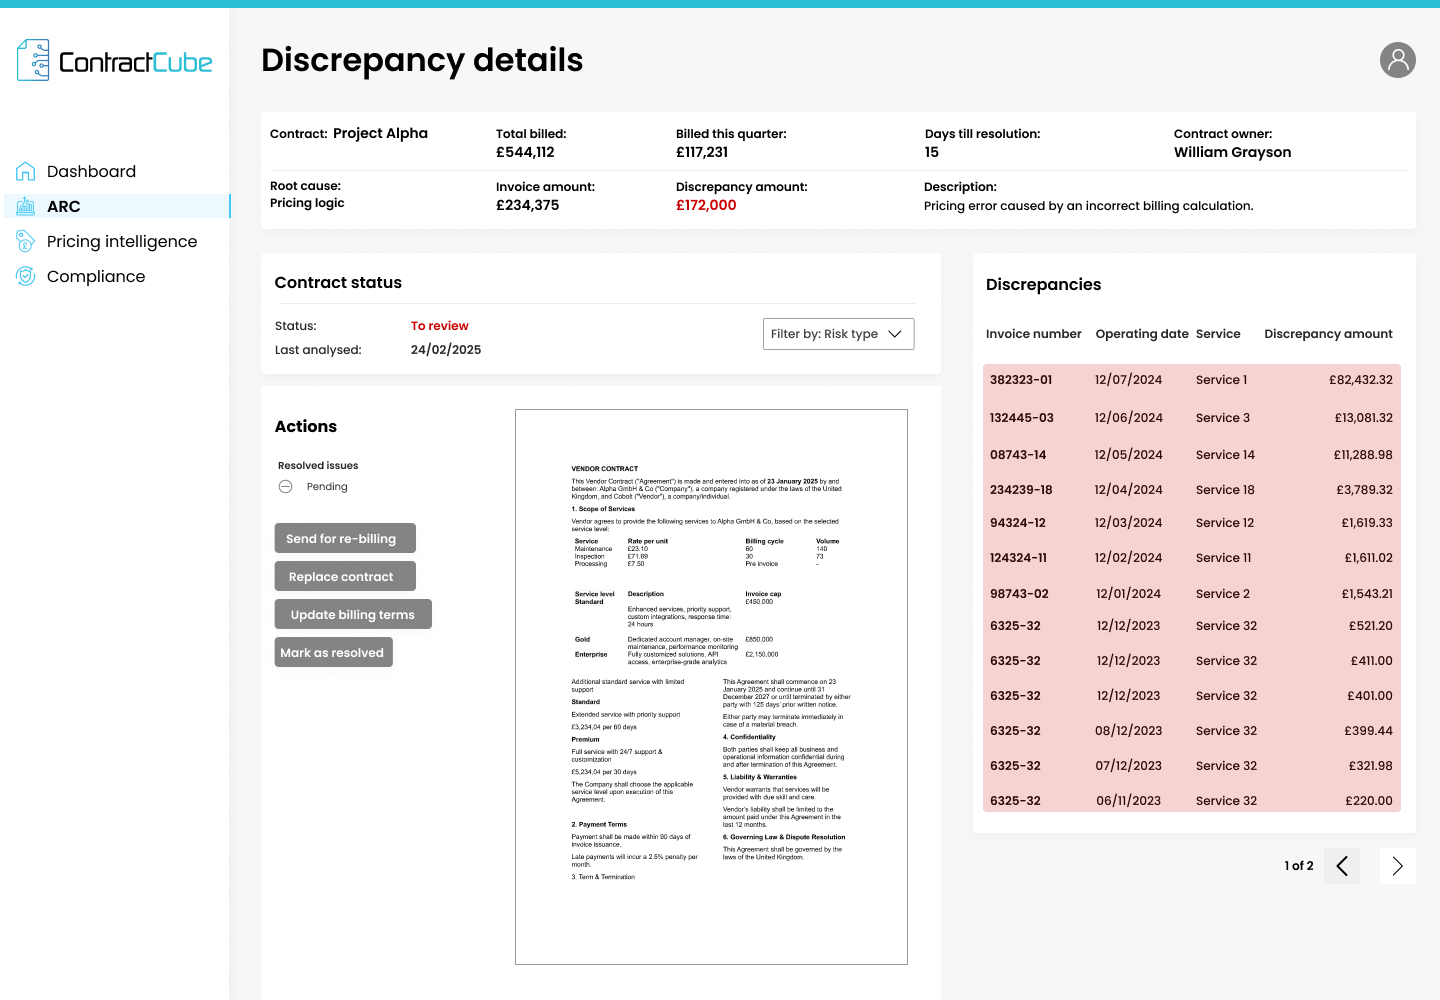The width and height of the screenshot is (1440, 1000).
Task: Sort by Invoice number column header
Action: coord(1034,334)
